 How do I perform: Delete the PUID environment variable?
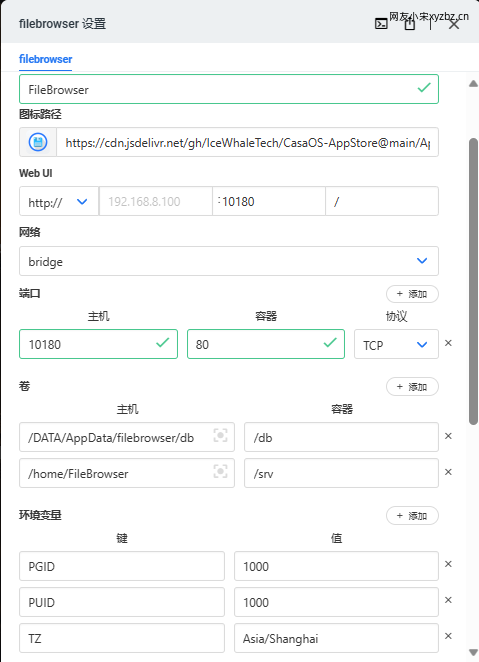[448, 600]
